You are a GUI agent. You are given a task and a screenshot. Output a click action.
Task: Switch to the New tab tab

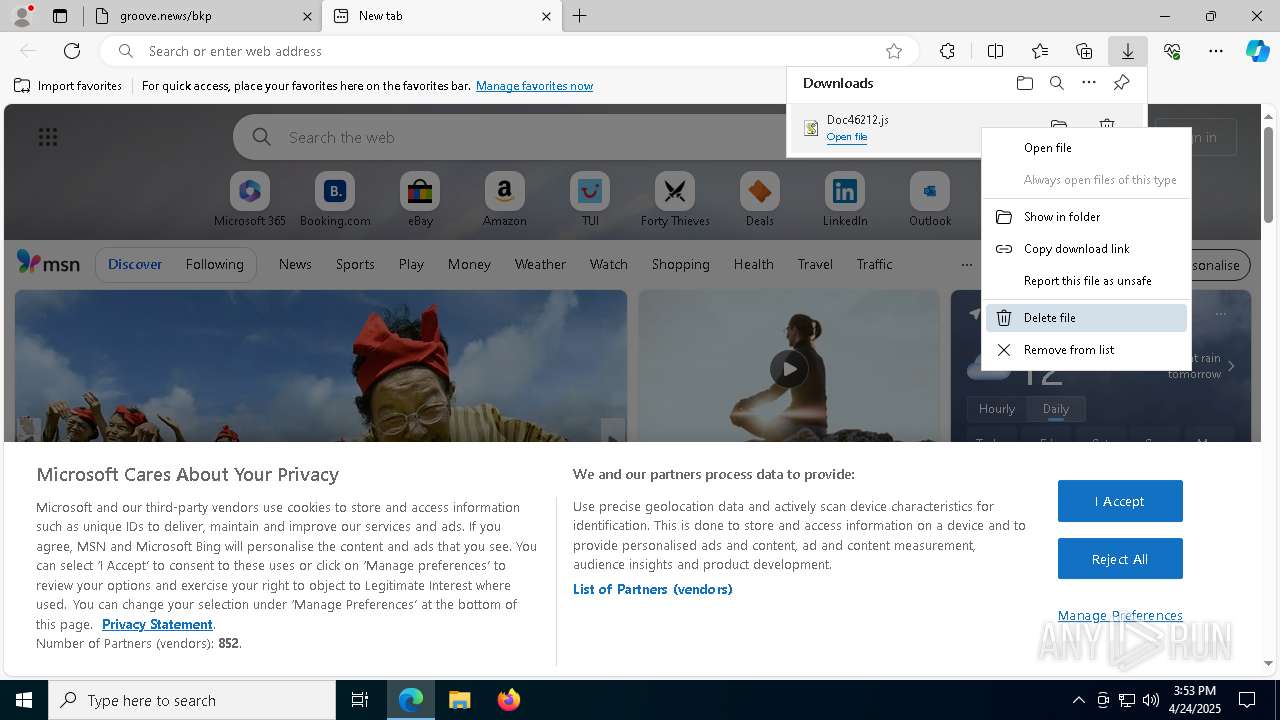pyautogui.click(x=440, y=16)
